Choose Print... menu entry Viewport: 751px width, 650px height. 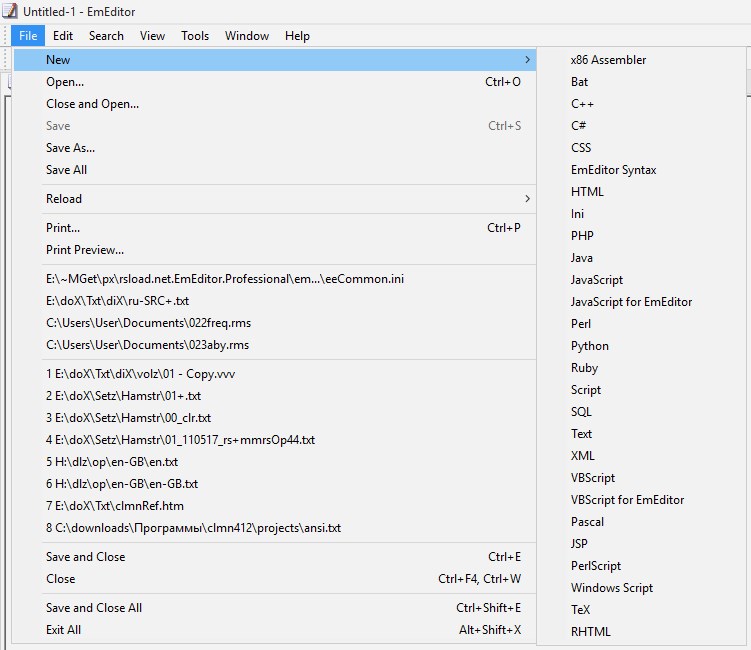tap(274, 228)
